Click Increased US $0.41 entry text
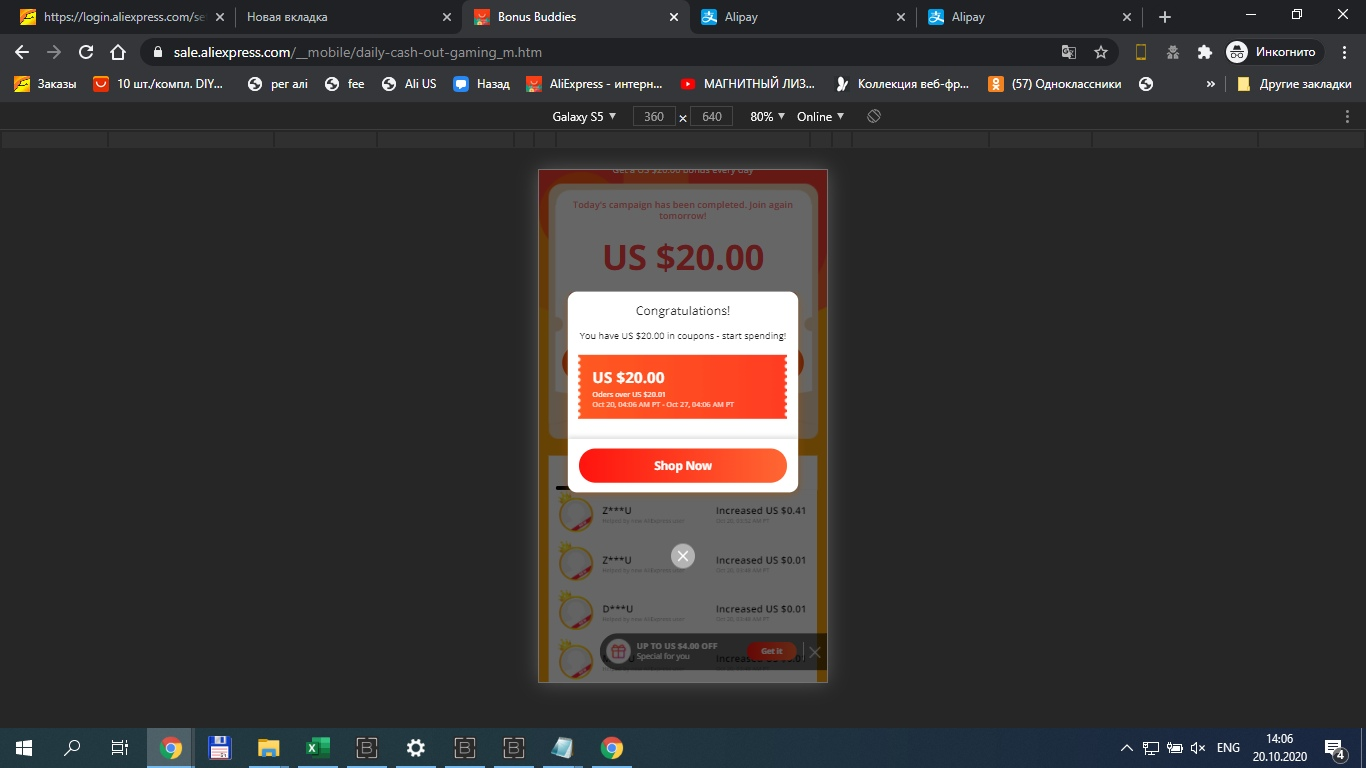The height and width of the screenshot is (768, 1366). coord(761,511)
